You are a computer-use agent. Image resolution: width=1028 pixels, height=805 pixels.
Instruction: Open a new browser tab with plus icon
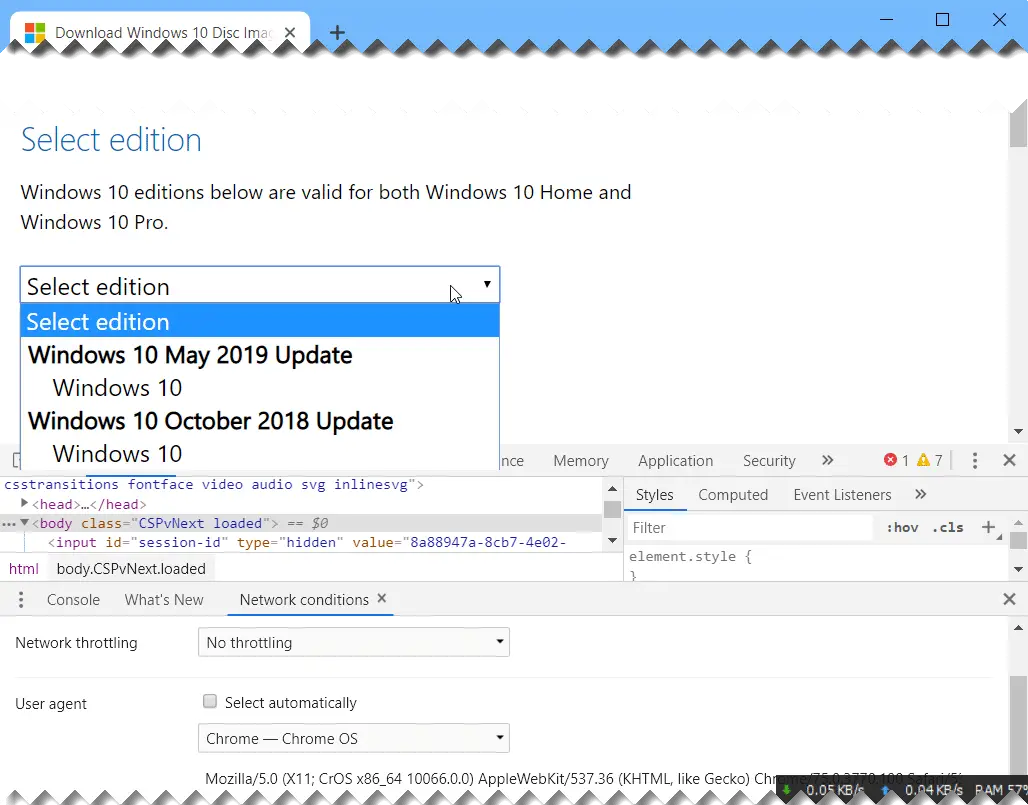point(337,32)
